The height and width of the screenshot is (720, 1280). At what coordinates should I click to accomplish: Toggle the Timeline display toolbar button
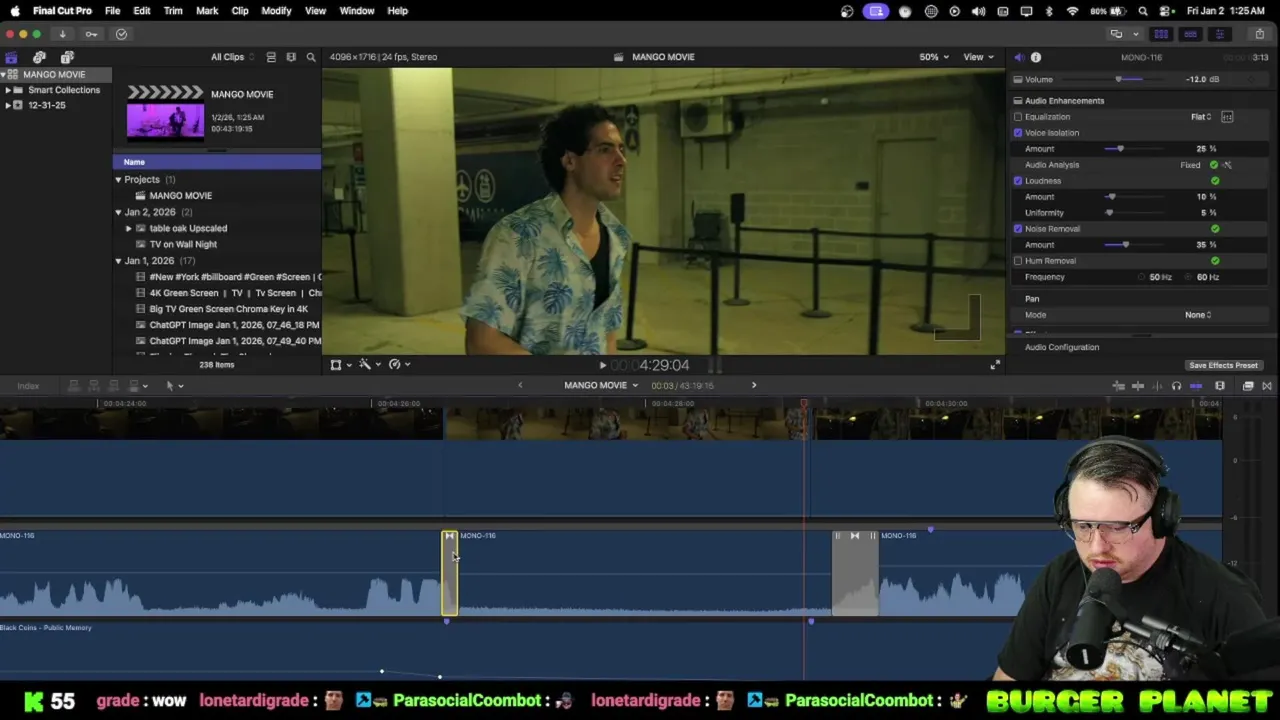point(1190,34)
